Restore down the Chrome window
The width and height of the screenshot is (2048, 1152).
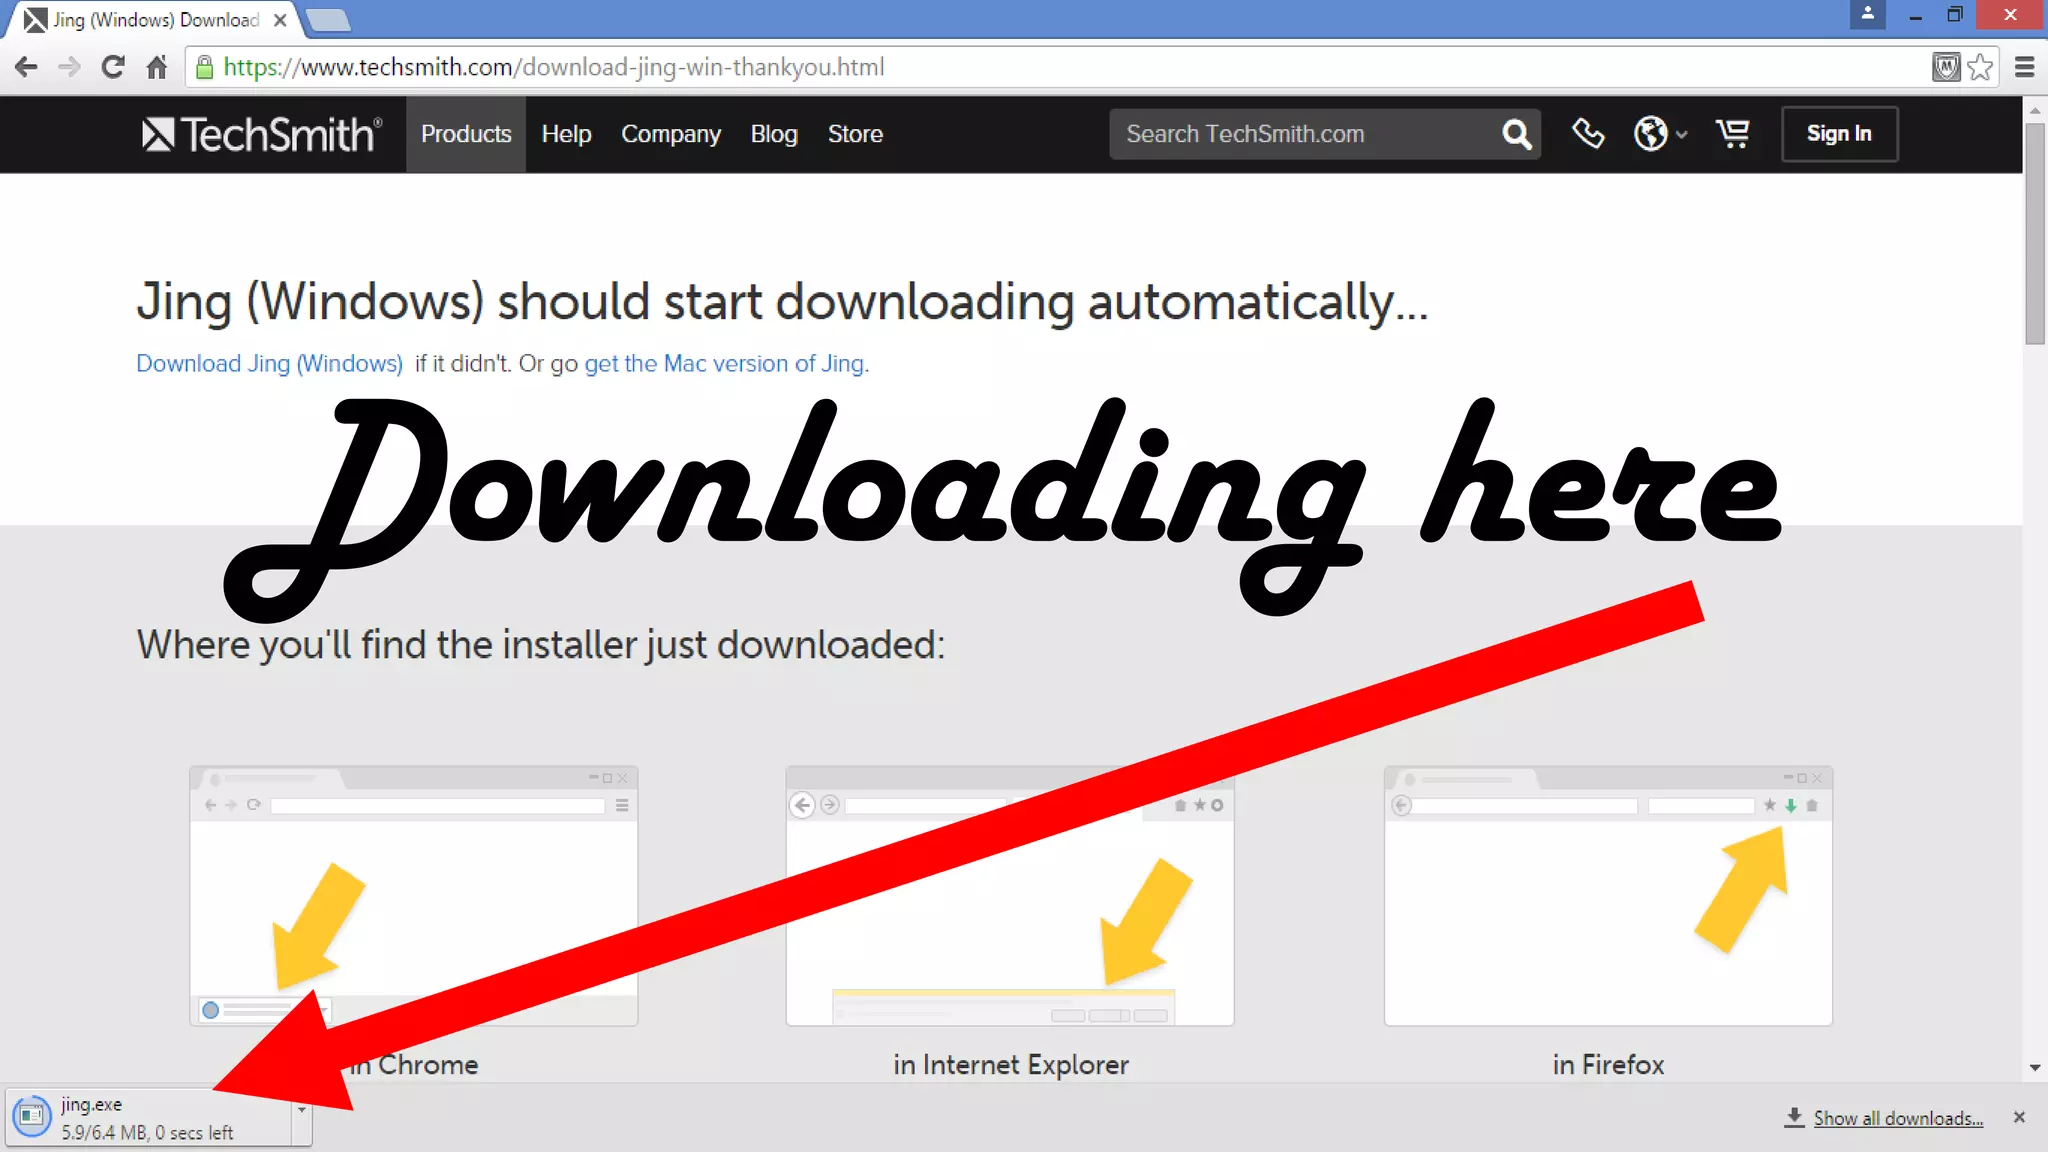[1955, 15]
